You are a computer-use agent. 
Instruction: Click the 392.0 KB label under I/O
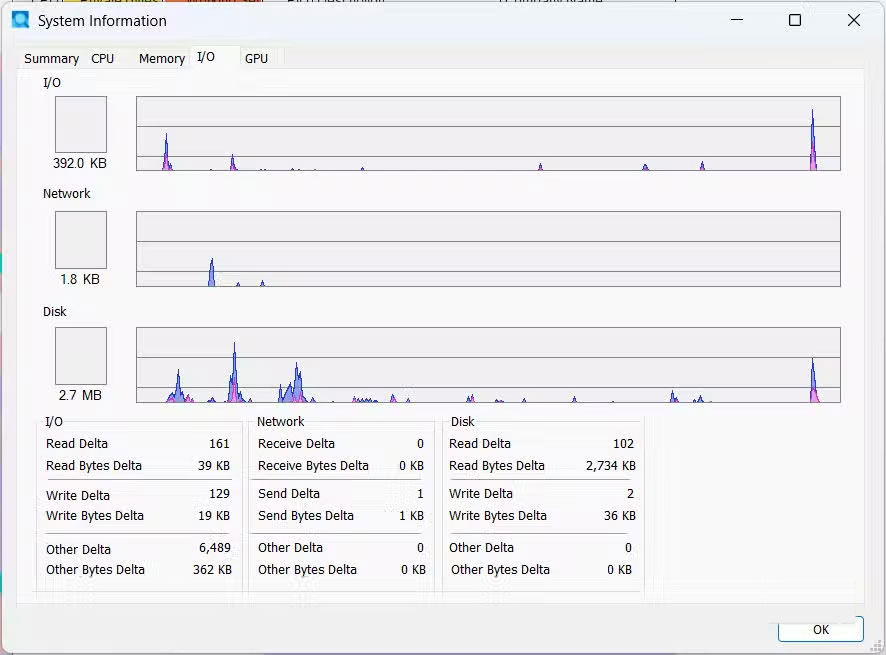pos(80,164)
